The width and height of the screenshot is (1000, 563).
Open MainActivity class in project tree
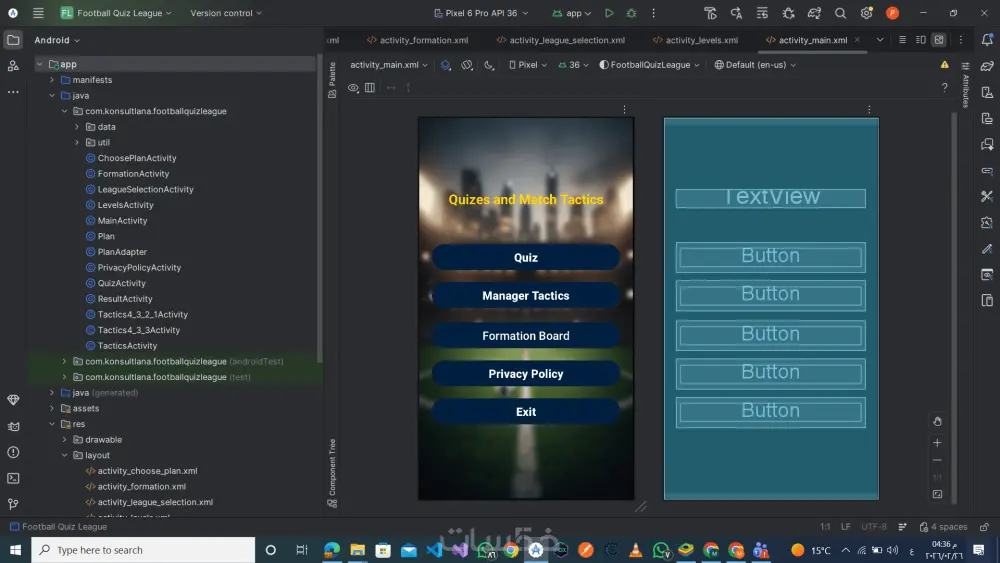122,221
